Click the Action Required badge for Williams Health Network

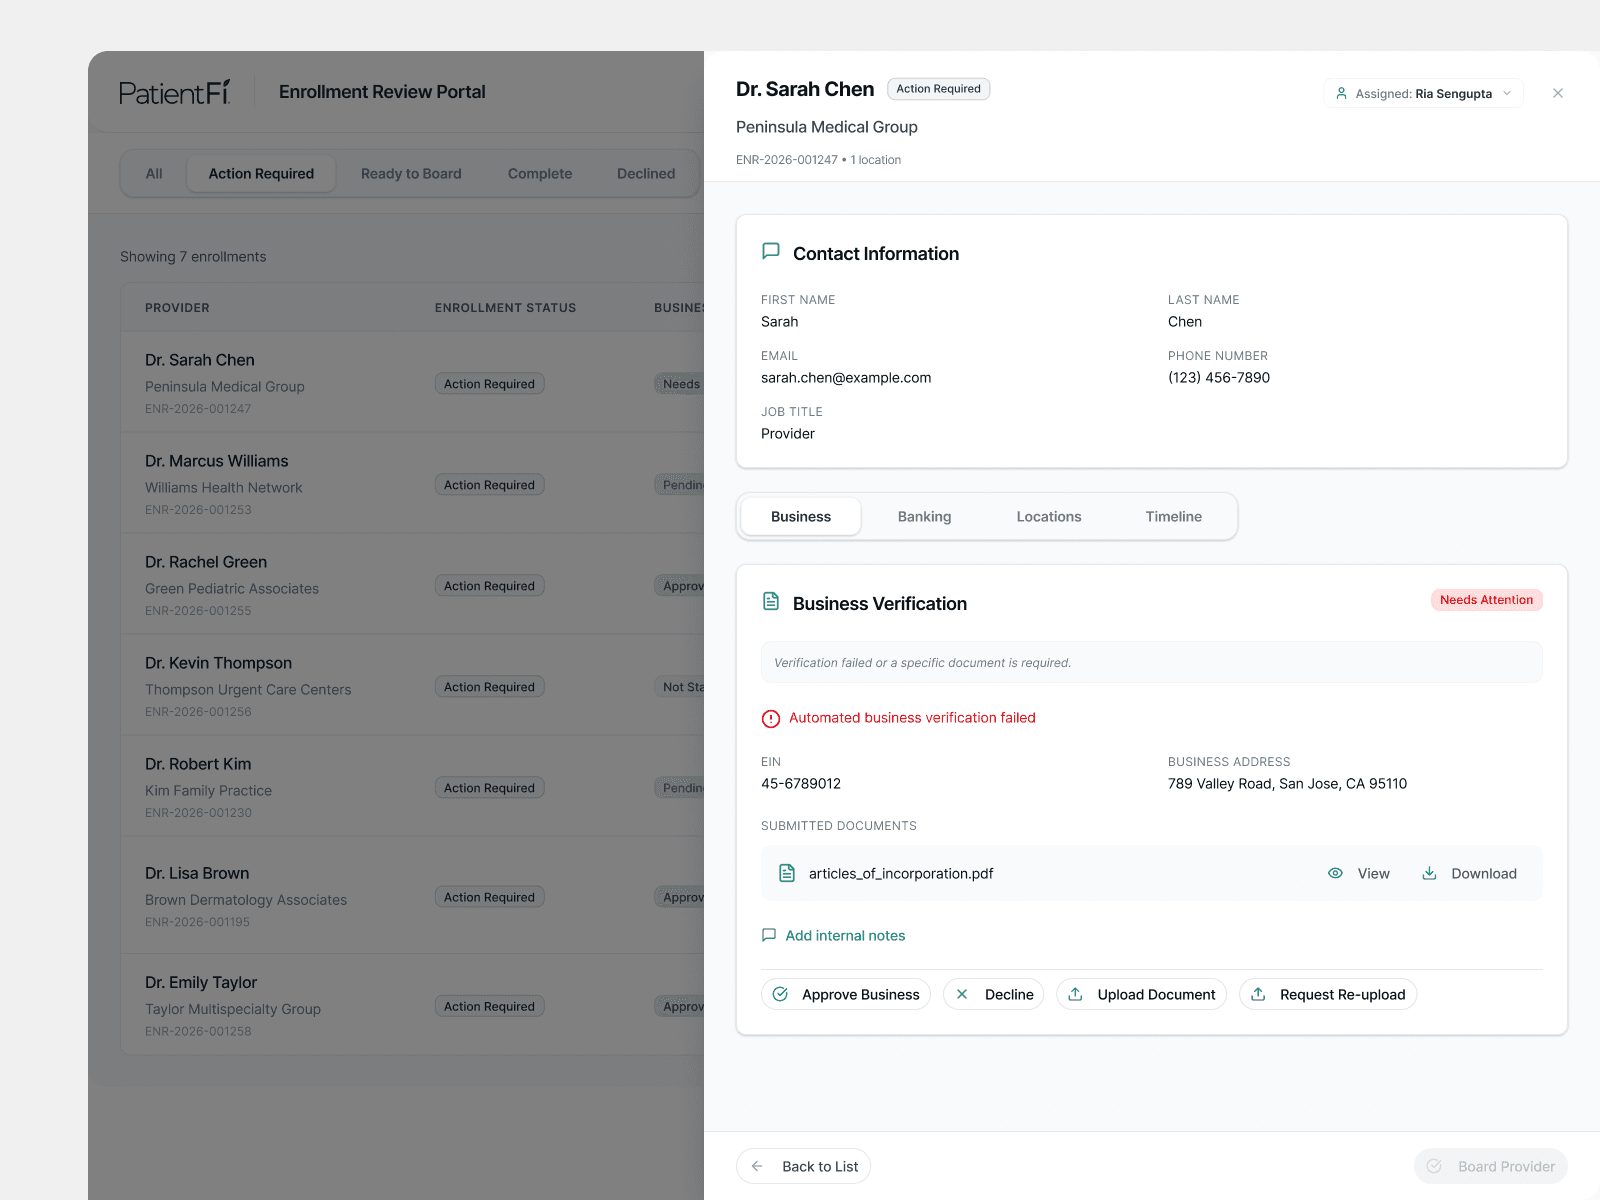(489, 485)
